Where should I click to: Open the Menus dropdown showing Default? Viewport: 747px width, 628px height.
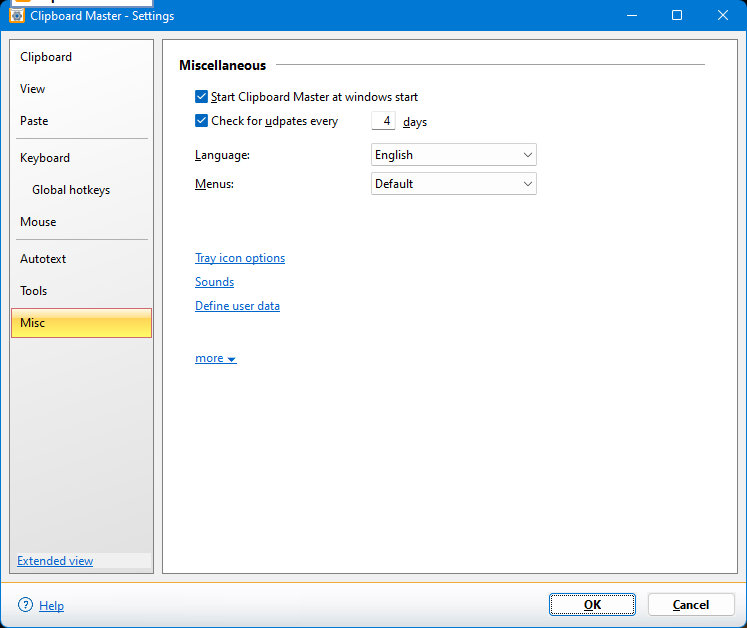454,184
